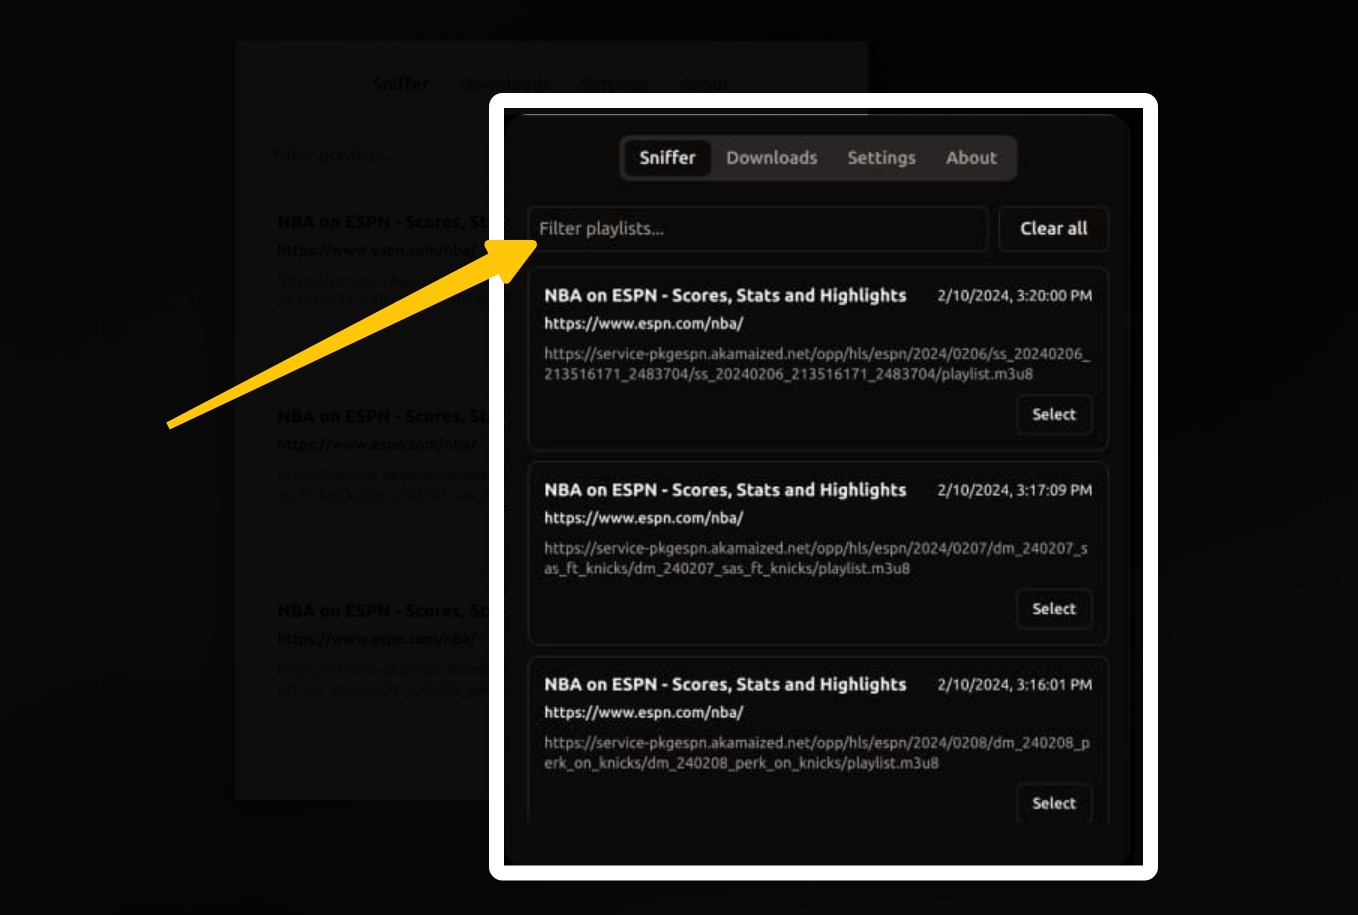Open the Settings tab

pyautogui.click(x=881, y=158)
